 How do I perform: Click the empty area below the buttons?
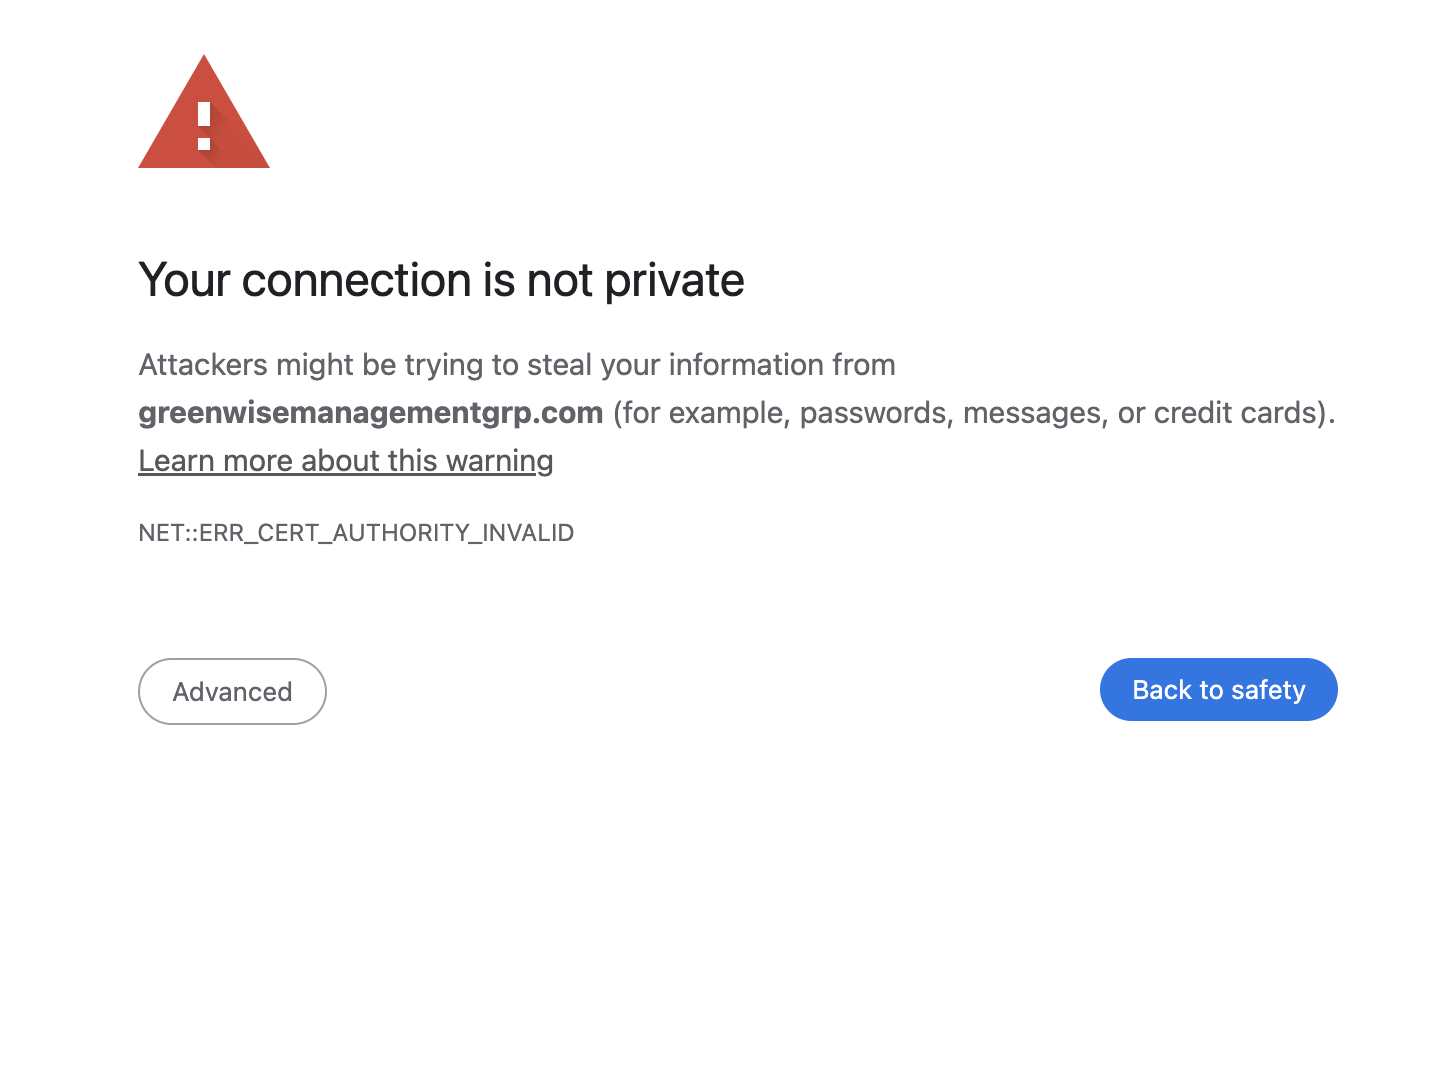[x=720, y=900]
